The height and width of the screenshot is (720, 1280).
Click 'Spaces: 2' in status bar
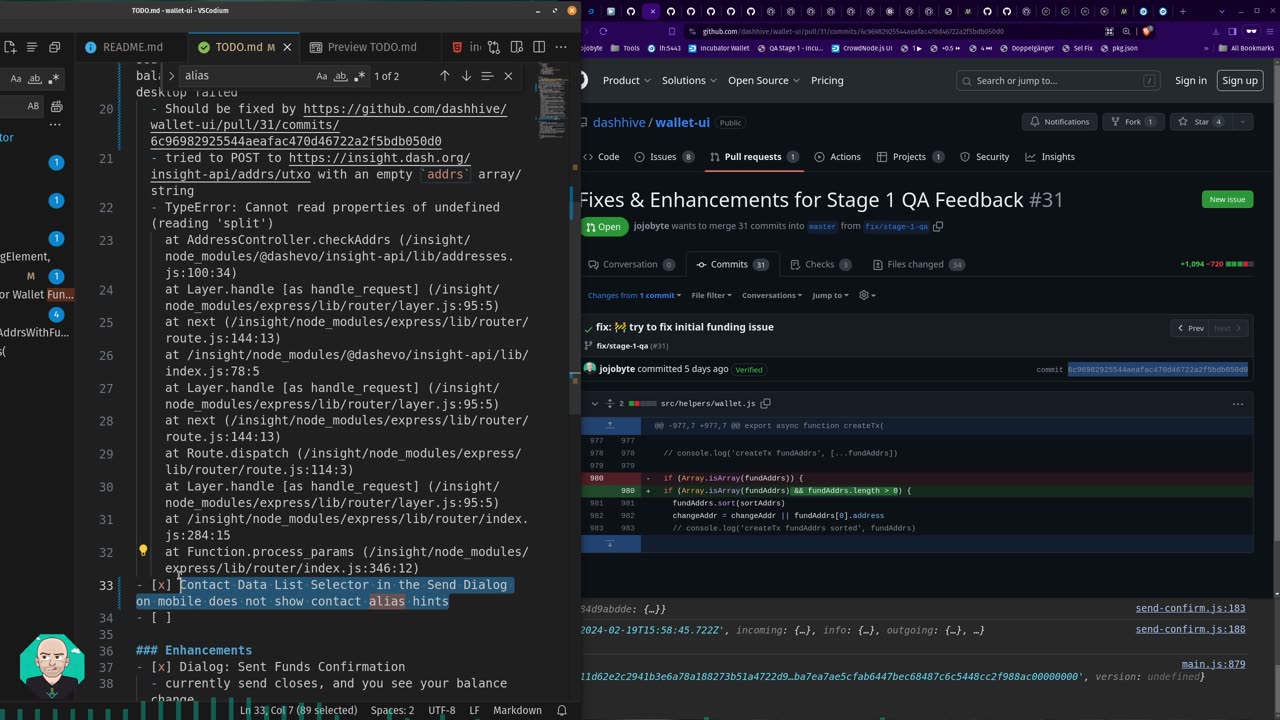click(392, 710)
